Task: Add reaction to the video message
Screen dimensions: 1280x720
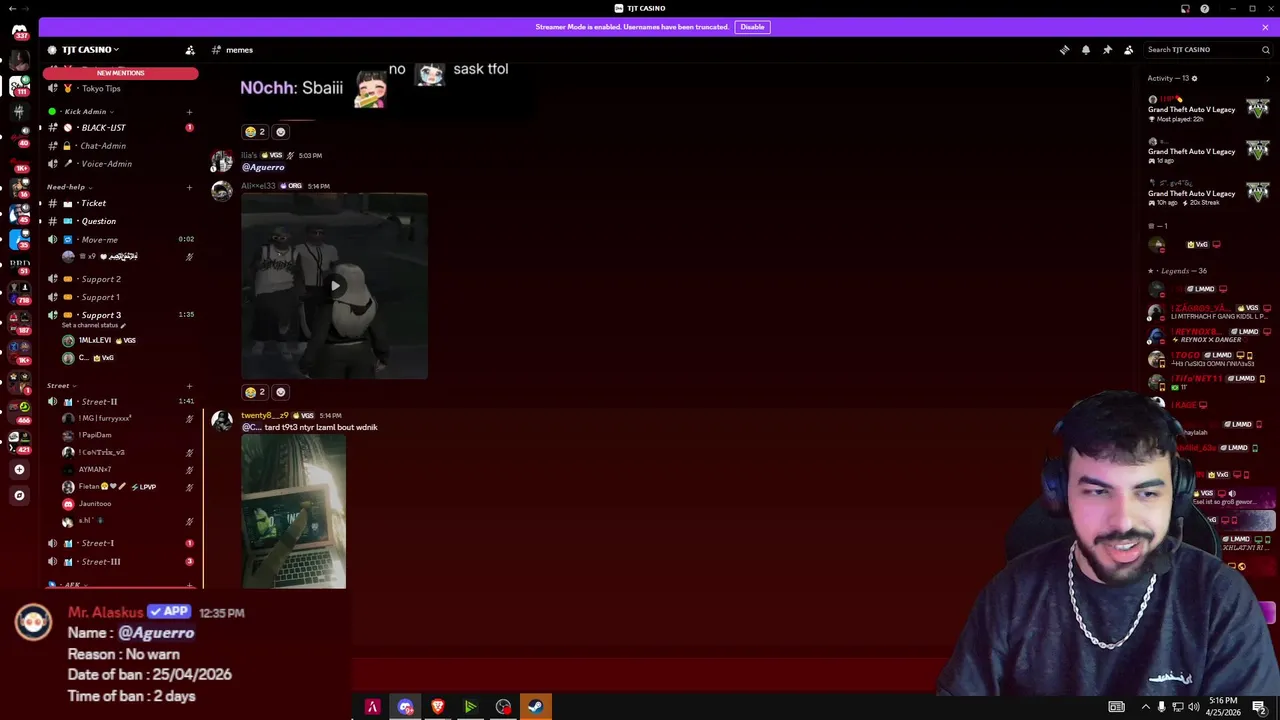Action: click(x=280, y=392)
